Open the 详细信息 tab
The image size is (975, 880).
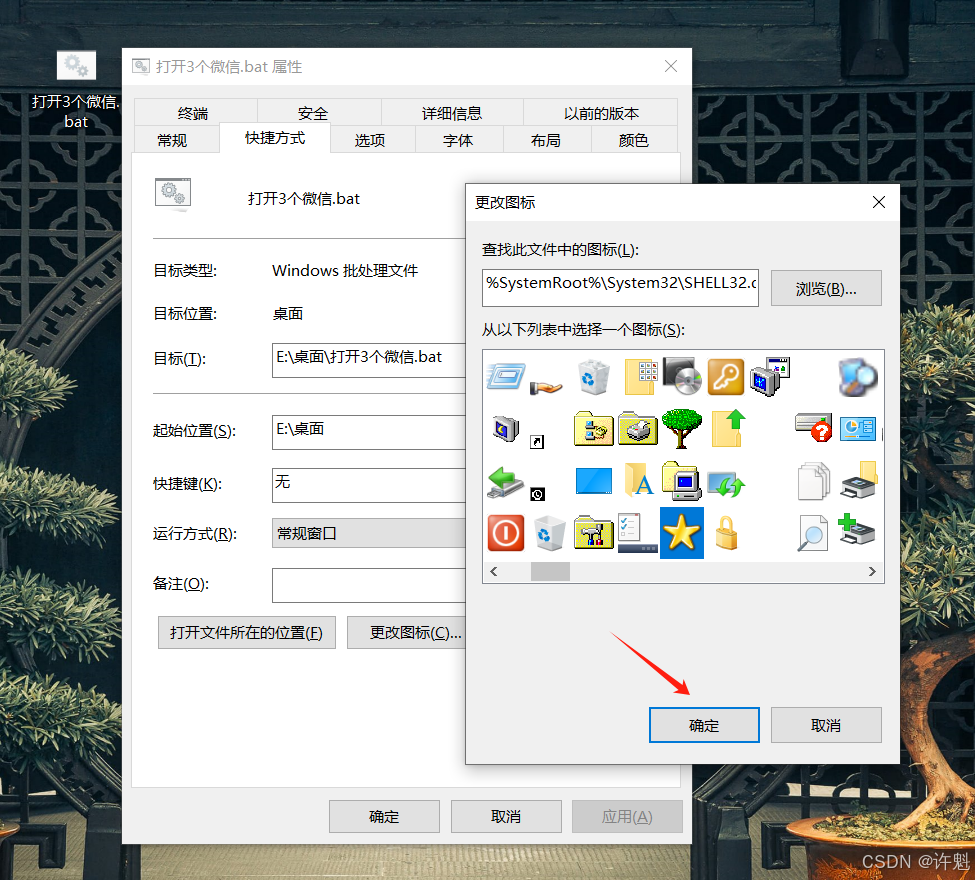pos(452,113)
